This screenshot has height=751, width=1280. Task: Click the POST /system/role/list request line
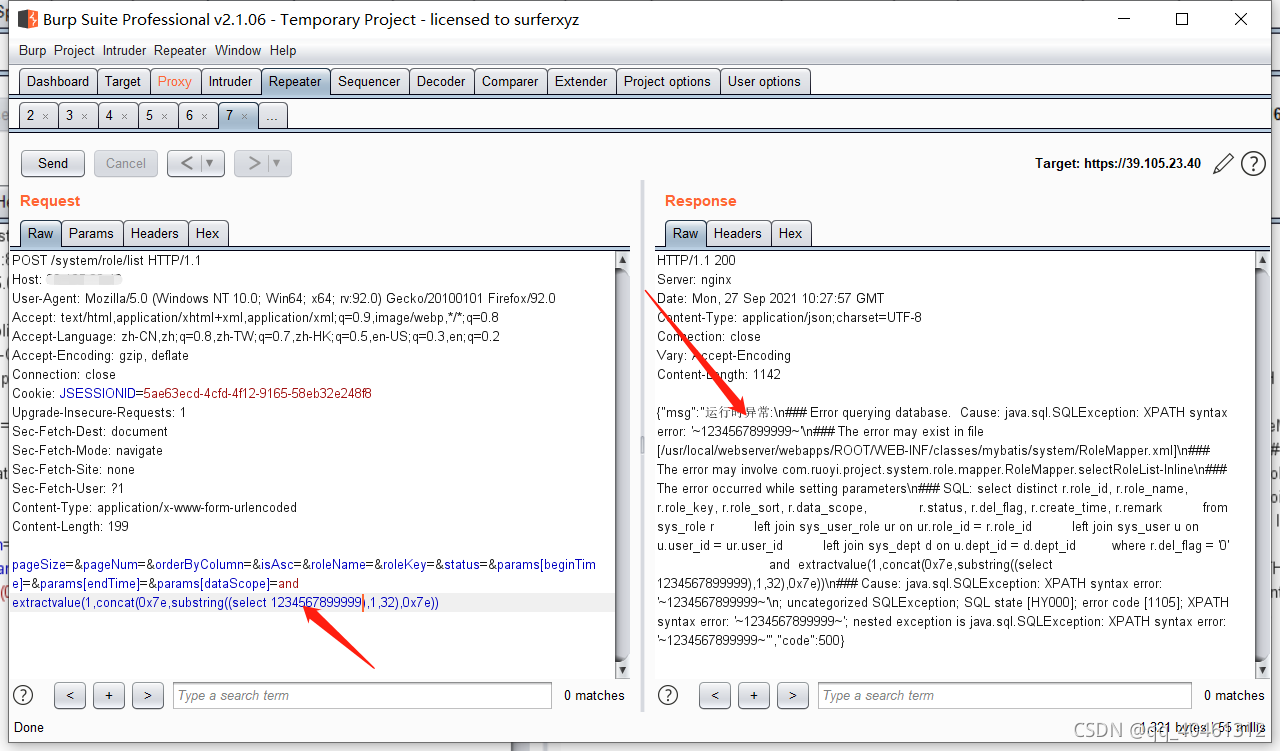106,261
